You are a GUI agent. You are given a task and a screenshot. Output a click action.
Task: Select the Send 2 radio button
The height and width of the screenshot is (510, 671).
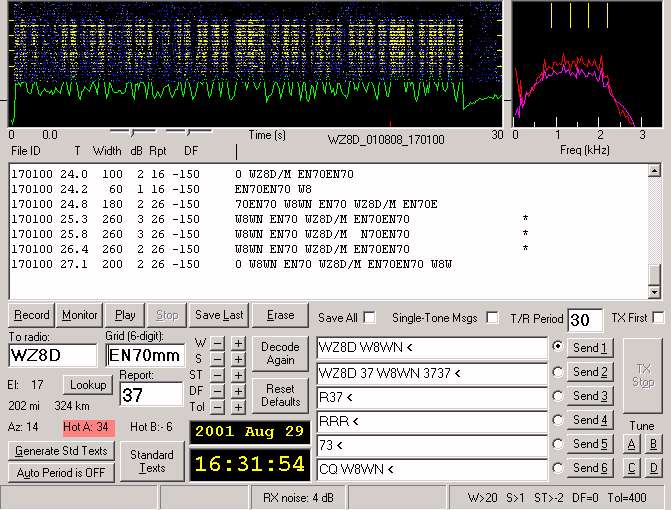pos(557,372)
